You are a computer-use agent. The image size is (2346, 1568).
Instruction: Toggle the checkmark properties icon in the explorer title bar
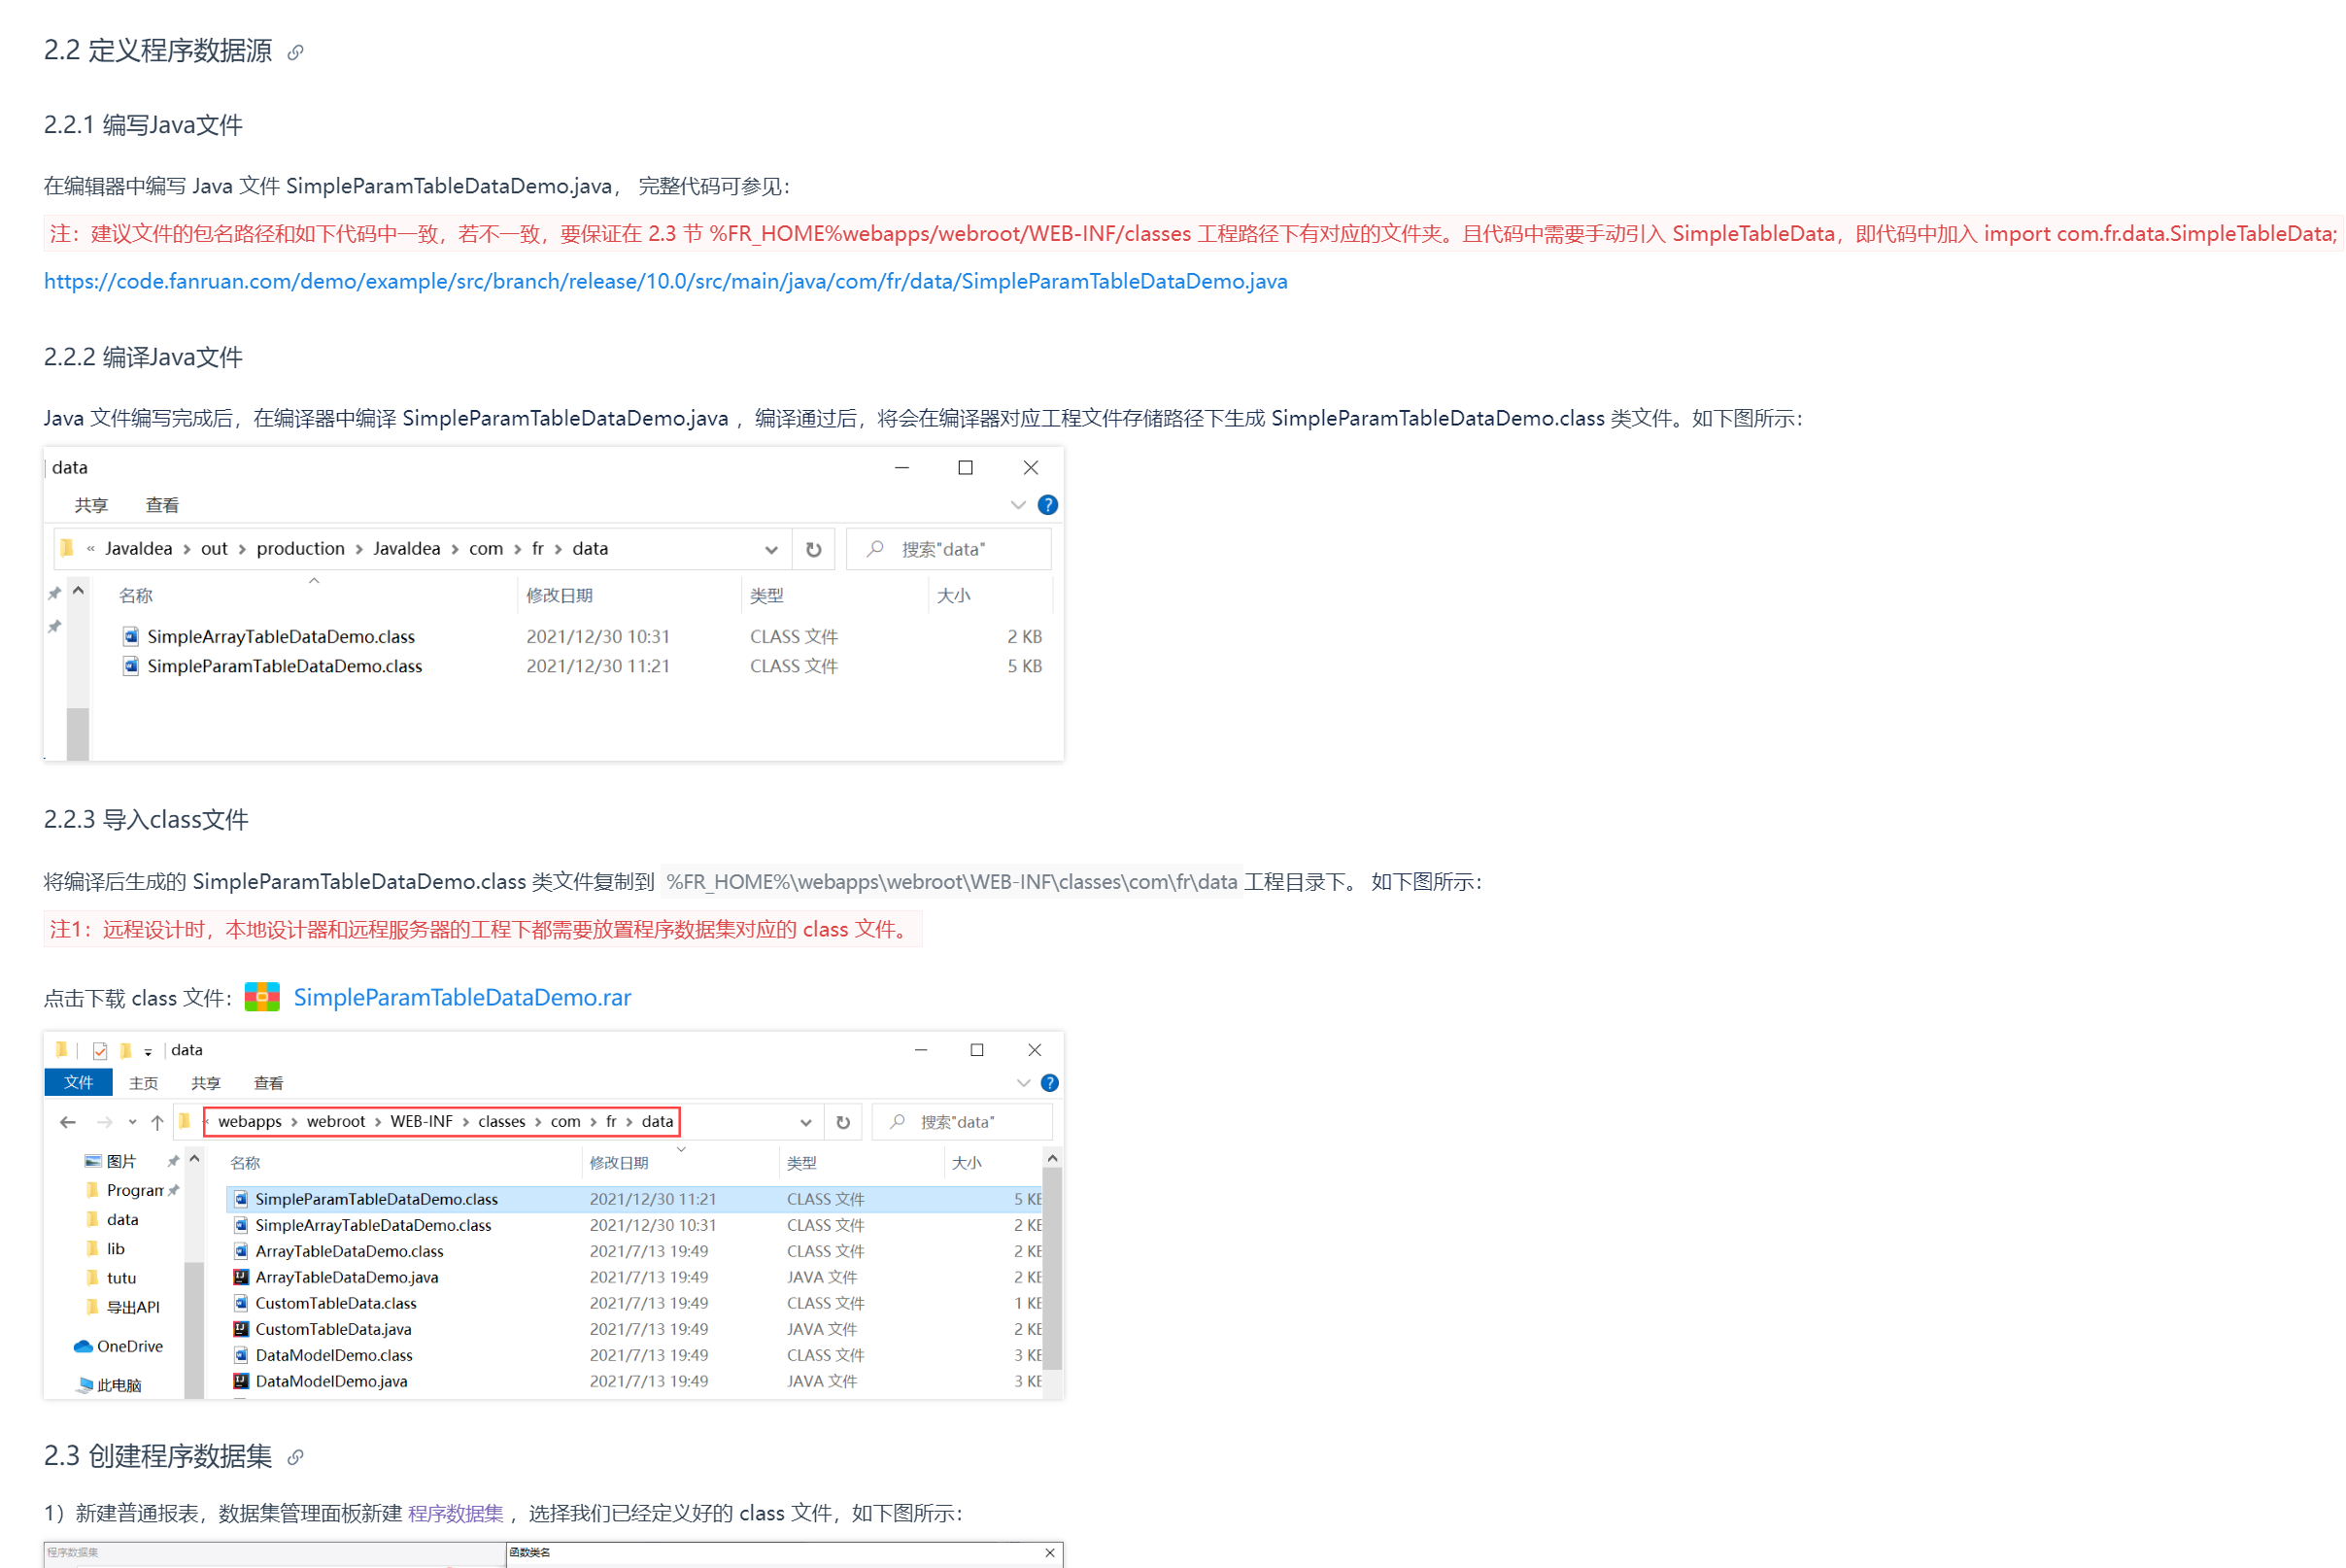100,1050
